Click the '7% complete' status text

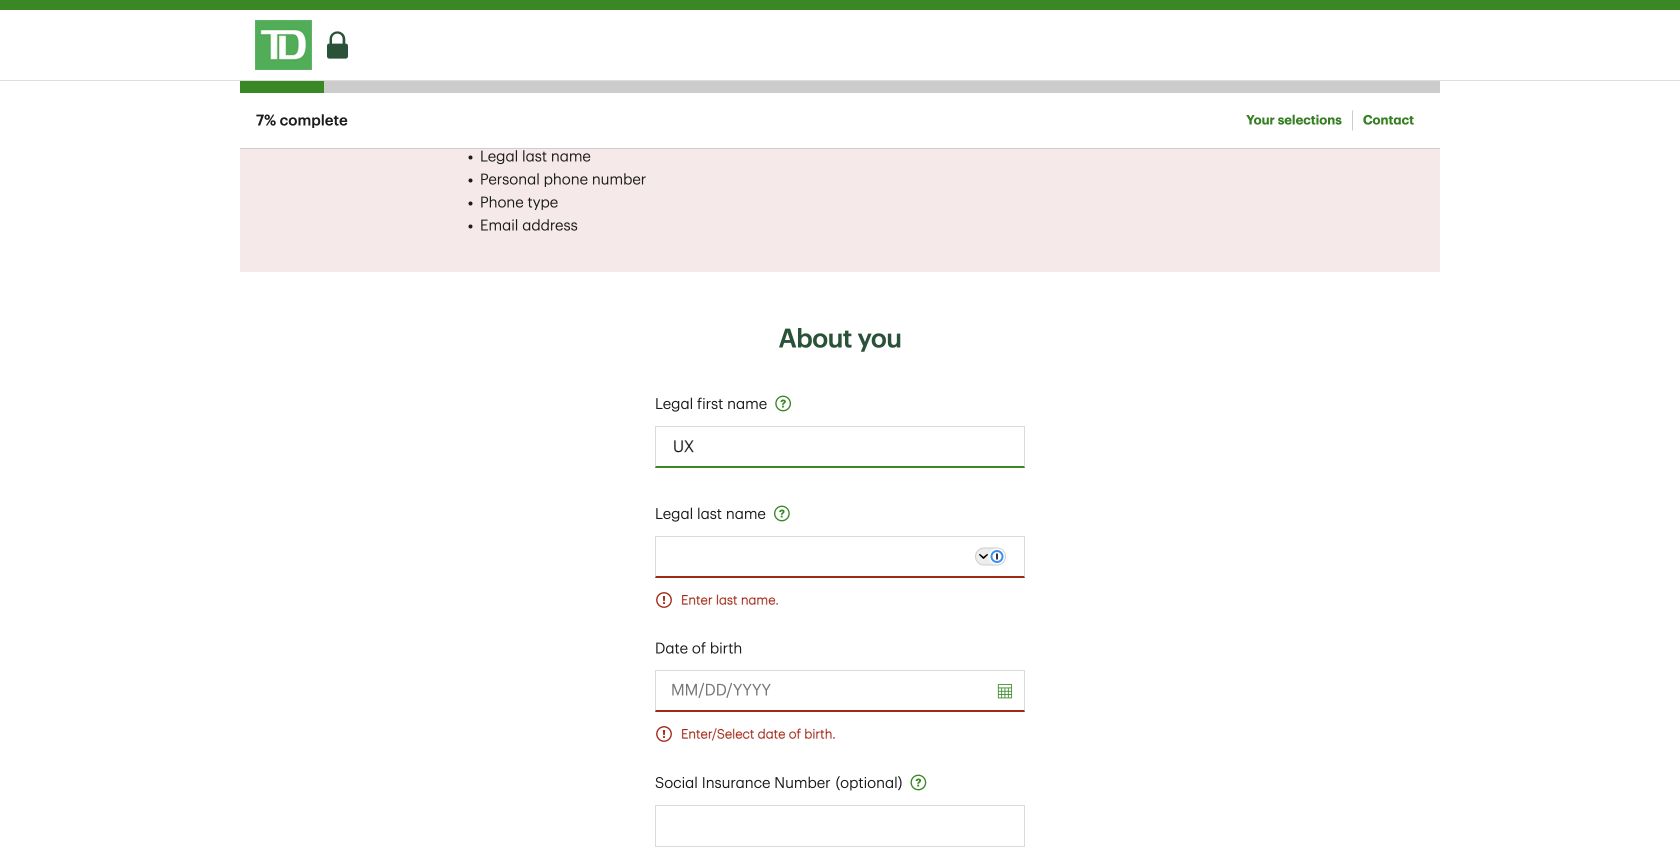point(302,120)
